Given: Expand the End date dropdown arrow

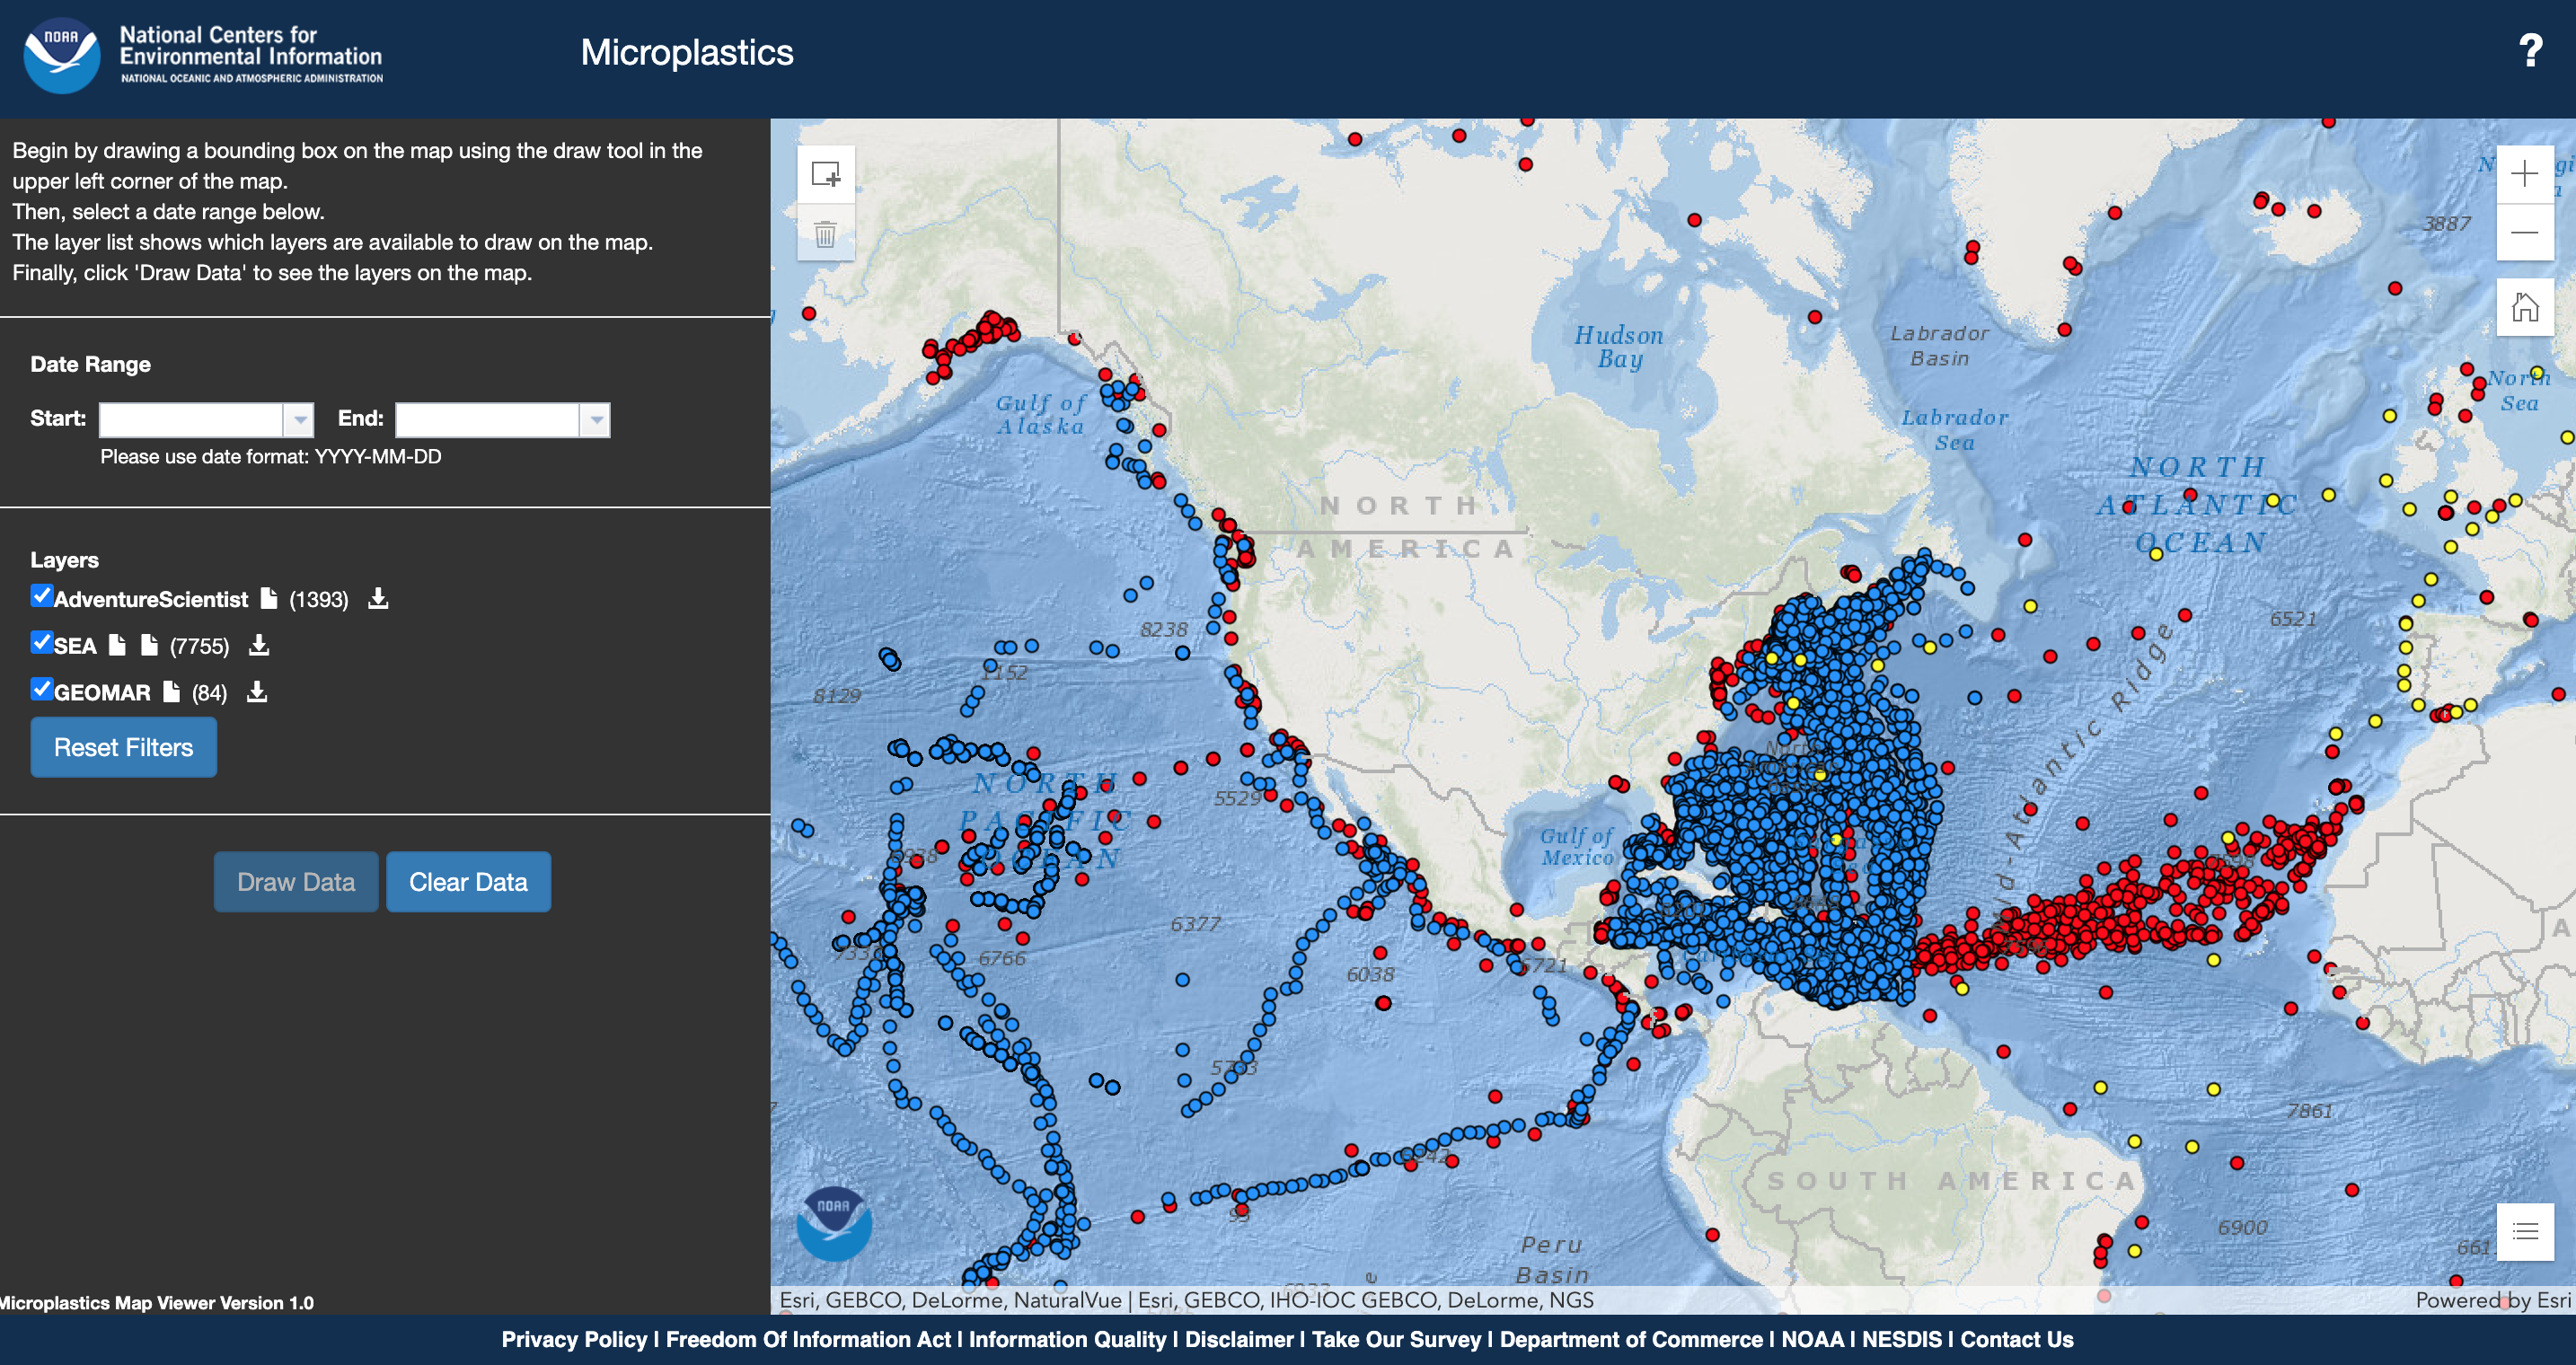Looking at the screenshot, I should click(595, 420).
